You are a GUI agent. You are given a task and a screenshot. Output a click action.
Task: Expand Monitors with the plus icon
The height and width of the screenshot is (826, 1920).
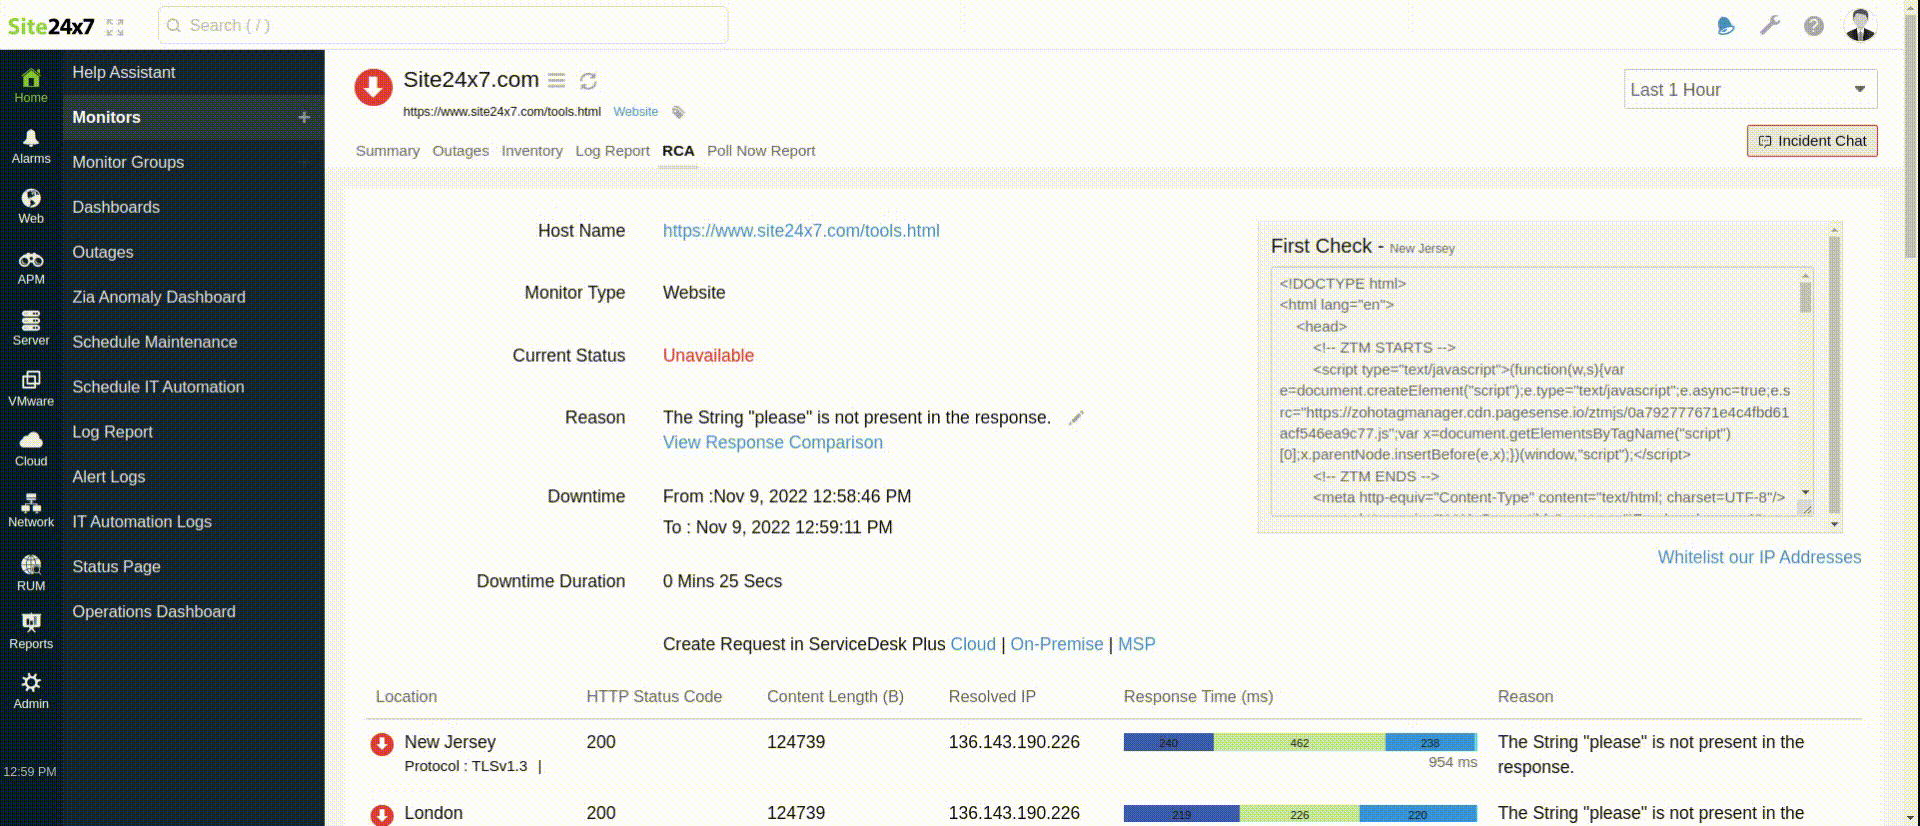tap(304, 118)
